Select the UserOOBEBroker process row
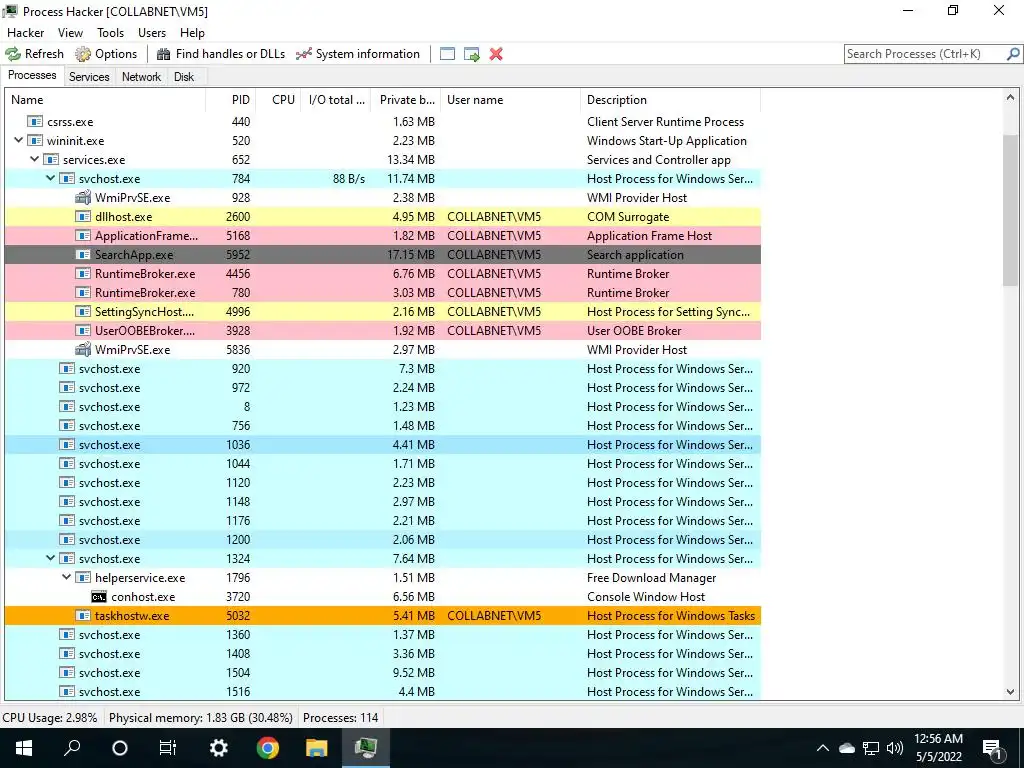This screenshot has height=768, width=1024. coord(383,330)
